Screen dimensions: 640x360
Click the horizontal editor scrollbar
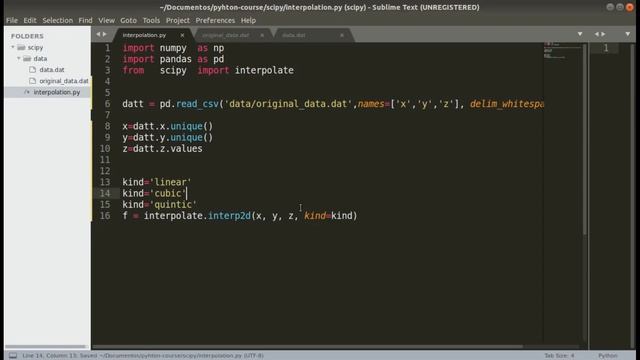click(308, 347)
